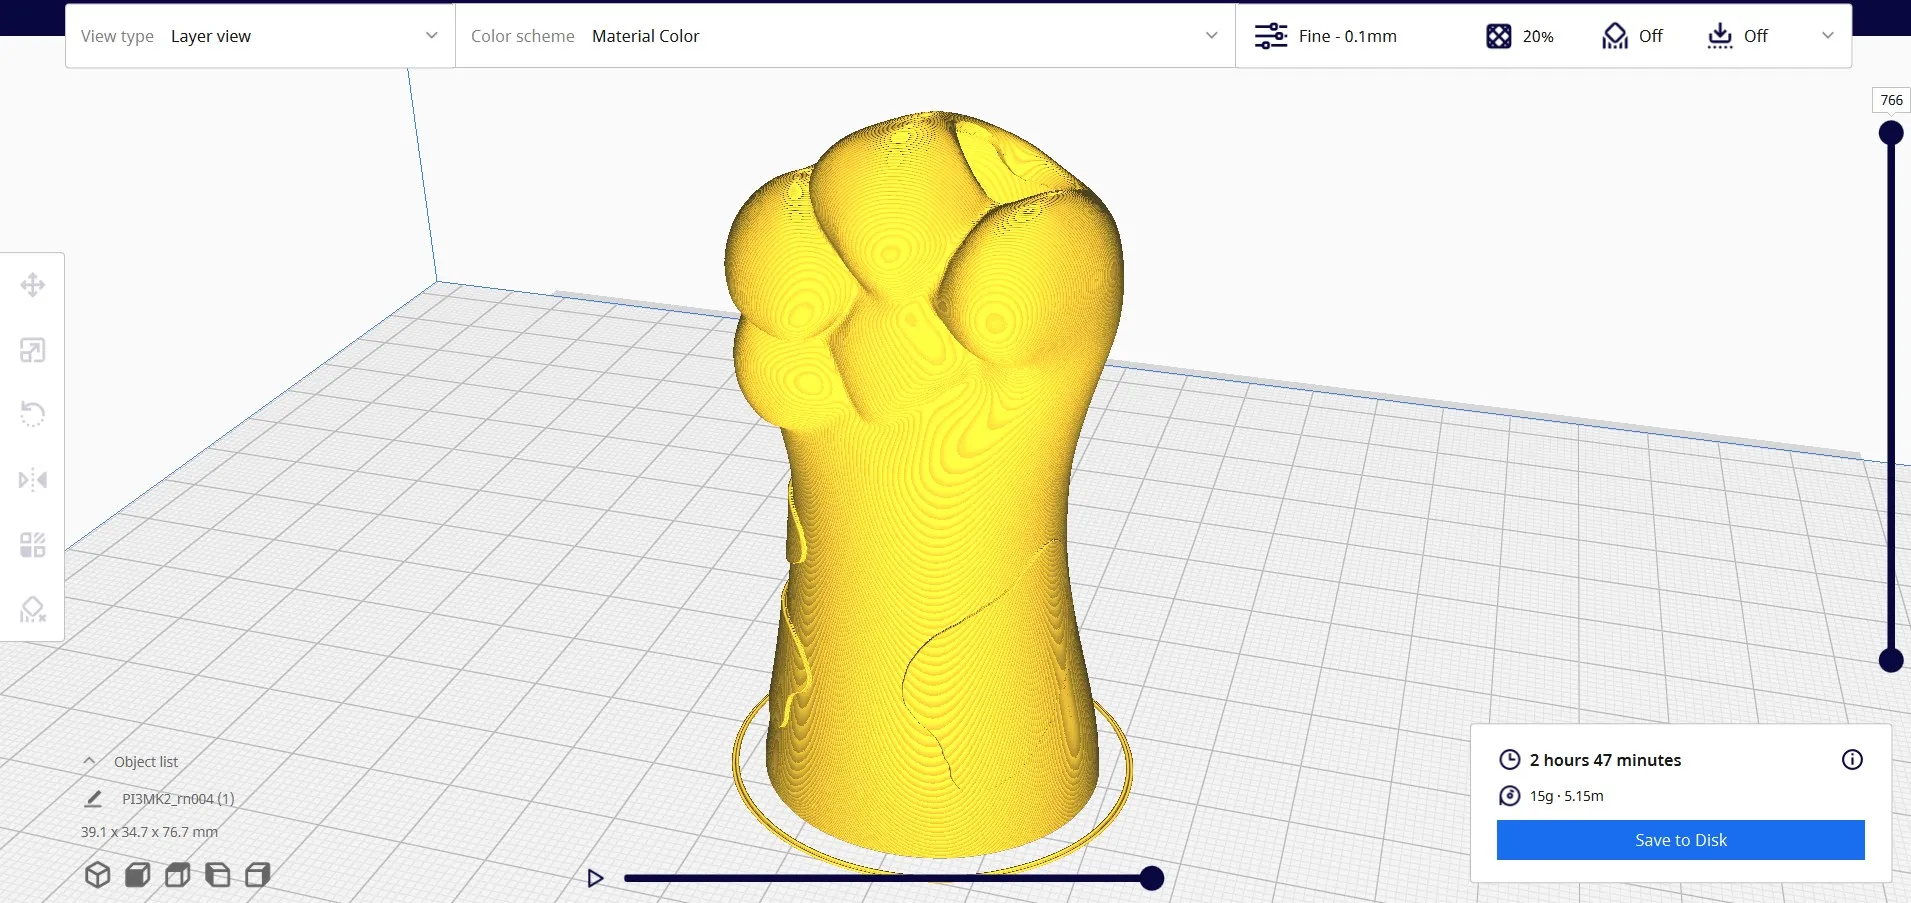This screenshot has height=903, width=1911.
Task: Expand the print settings panel chevron
Action: [1828, 36]
